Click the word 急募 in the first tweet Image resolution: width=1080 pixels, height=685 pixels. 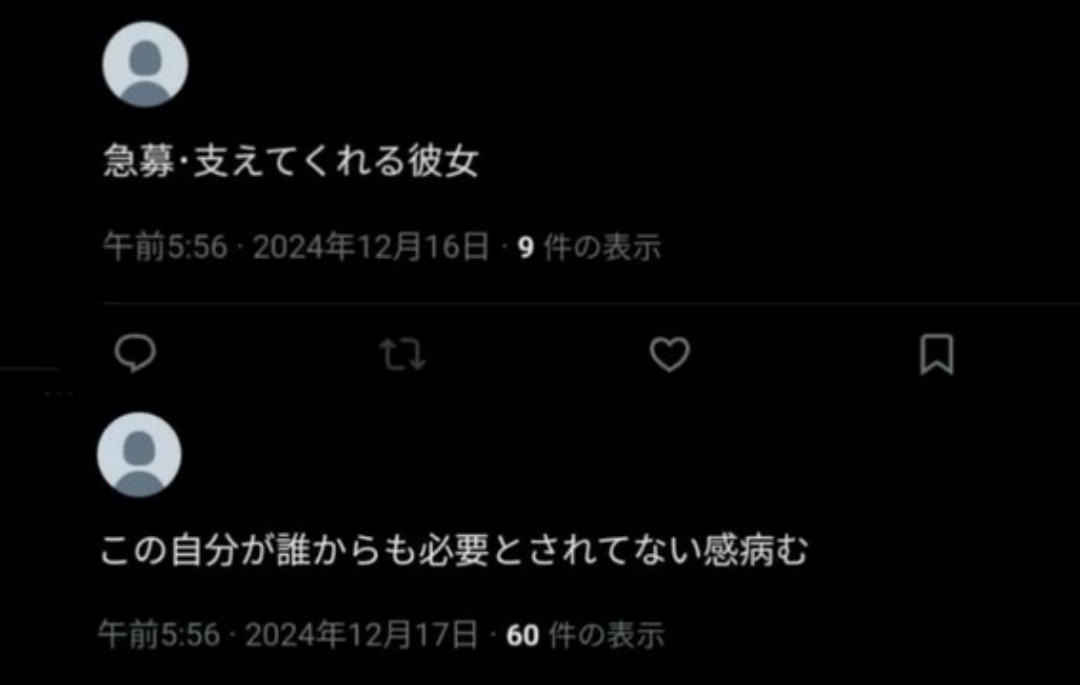(138, 162)
